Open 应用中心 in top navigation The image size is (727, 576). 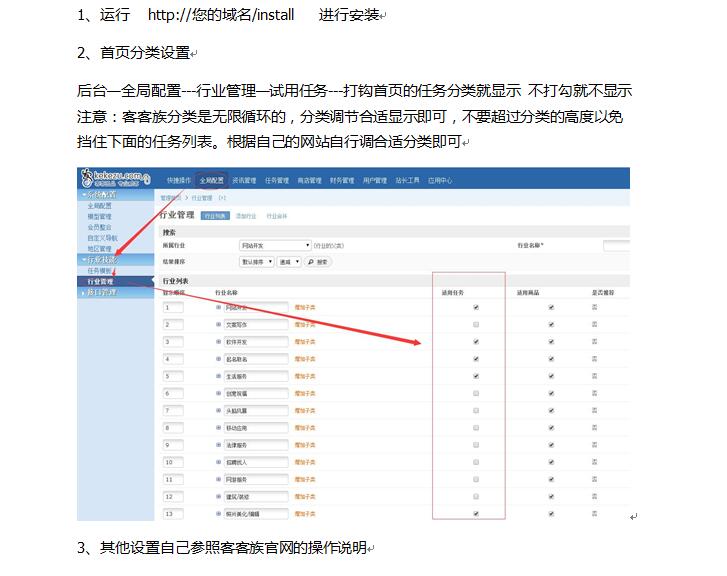pos(440,180)
